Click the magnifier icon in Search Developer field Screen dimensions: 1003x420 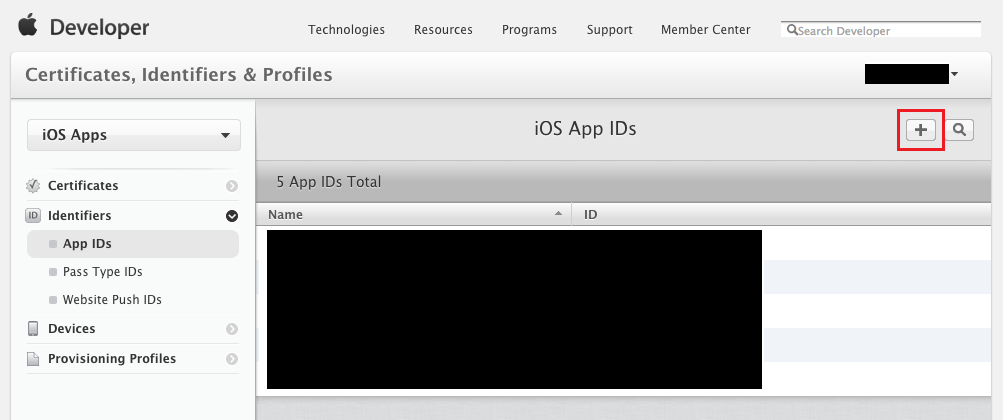pyautogui.click(x=792, y=30)
